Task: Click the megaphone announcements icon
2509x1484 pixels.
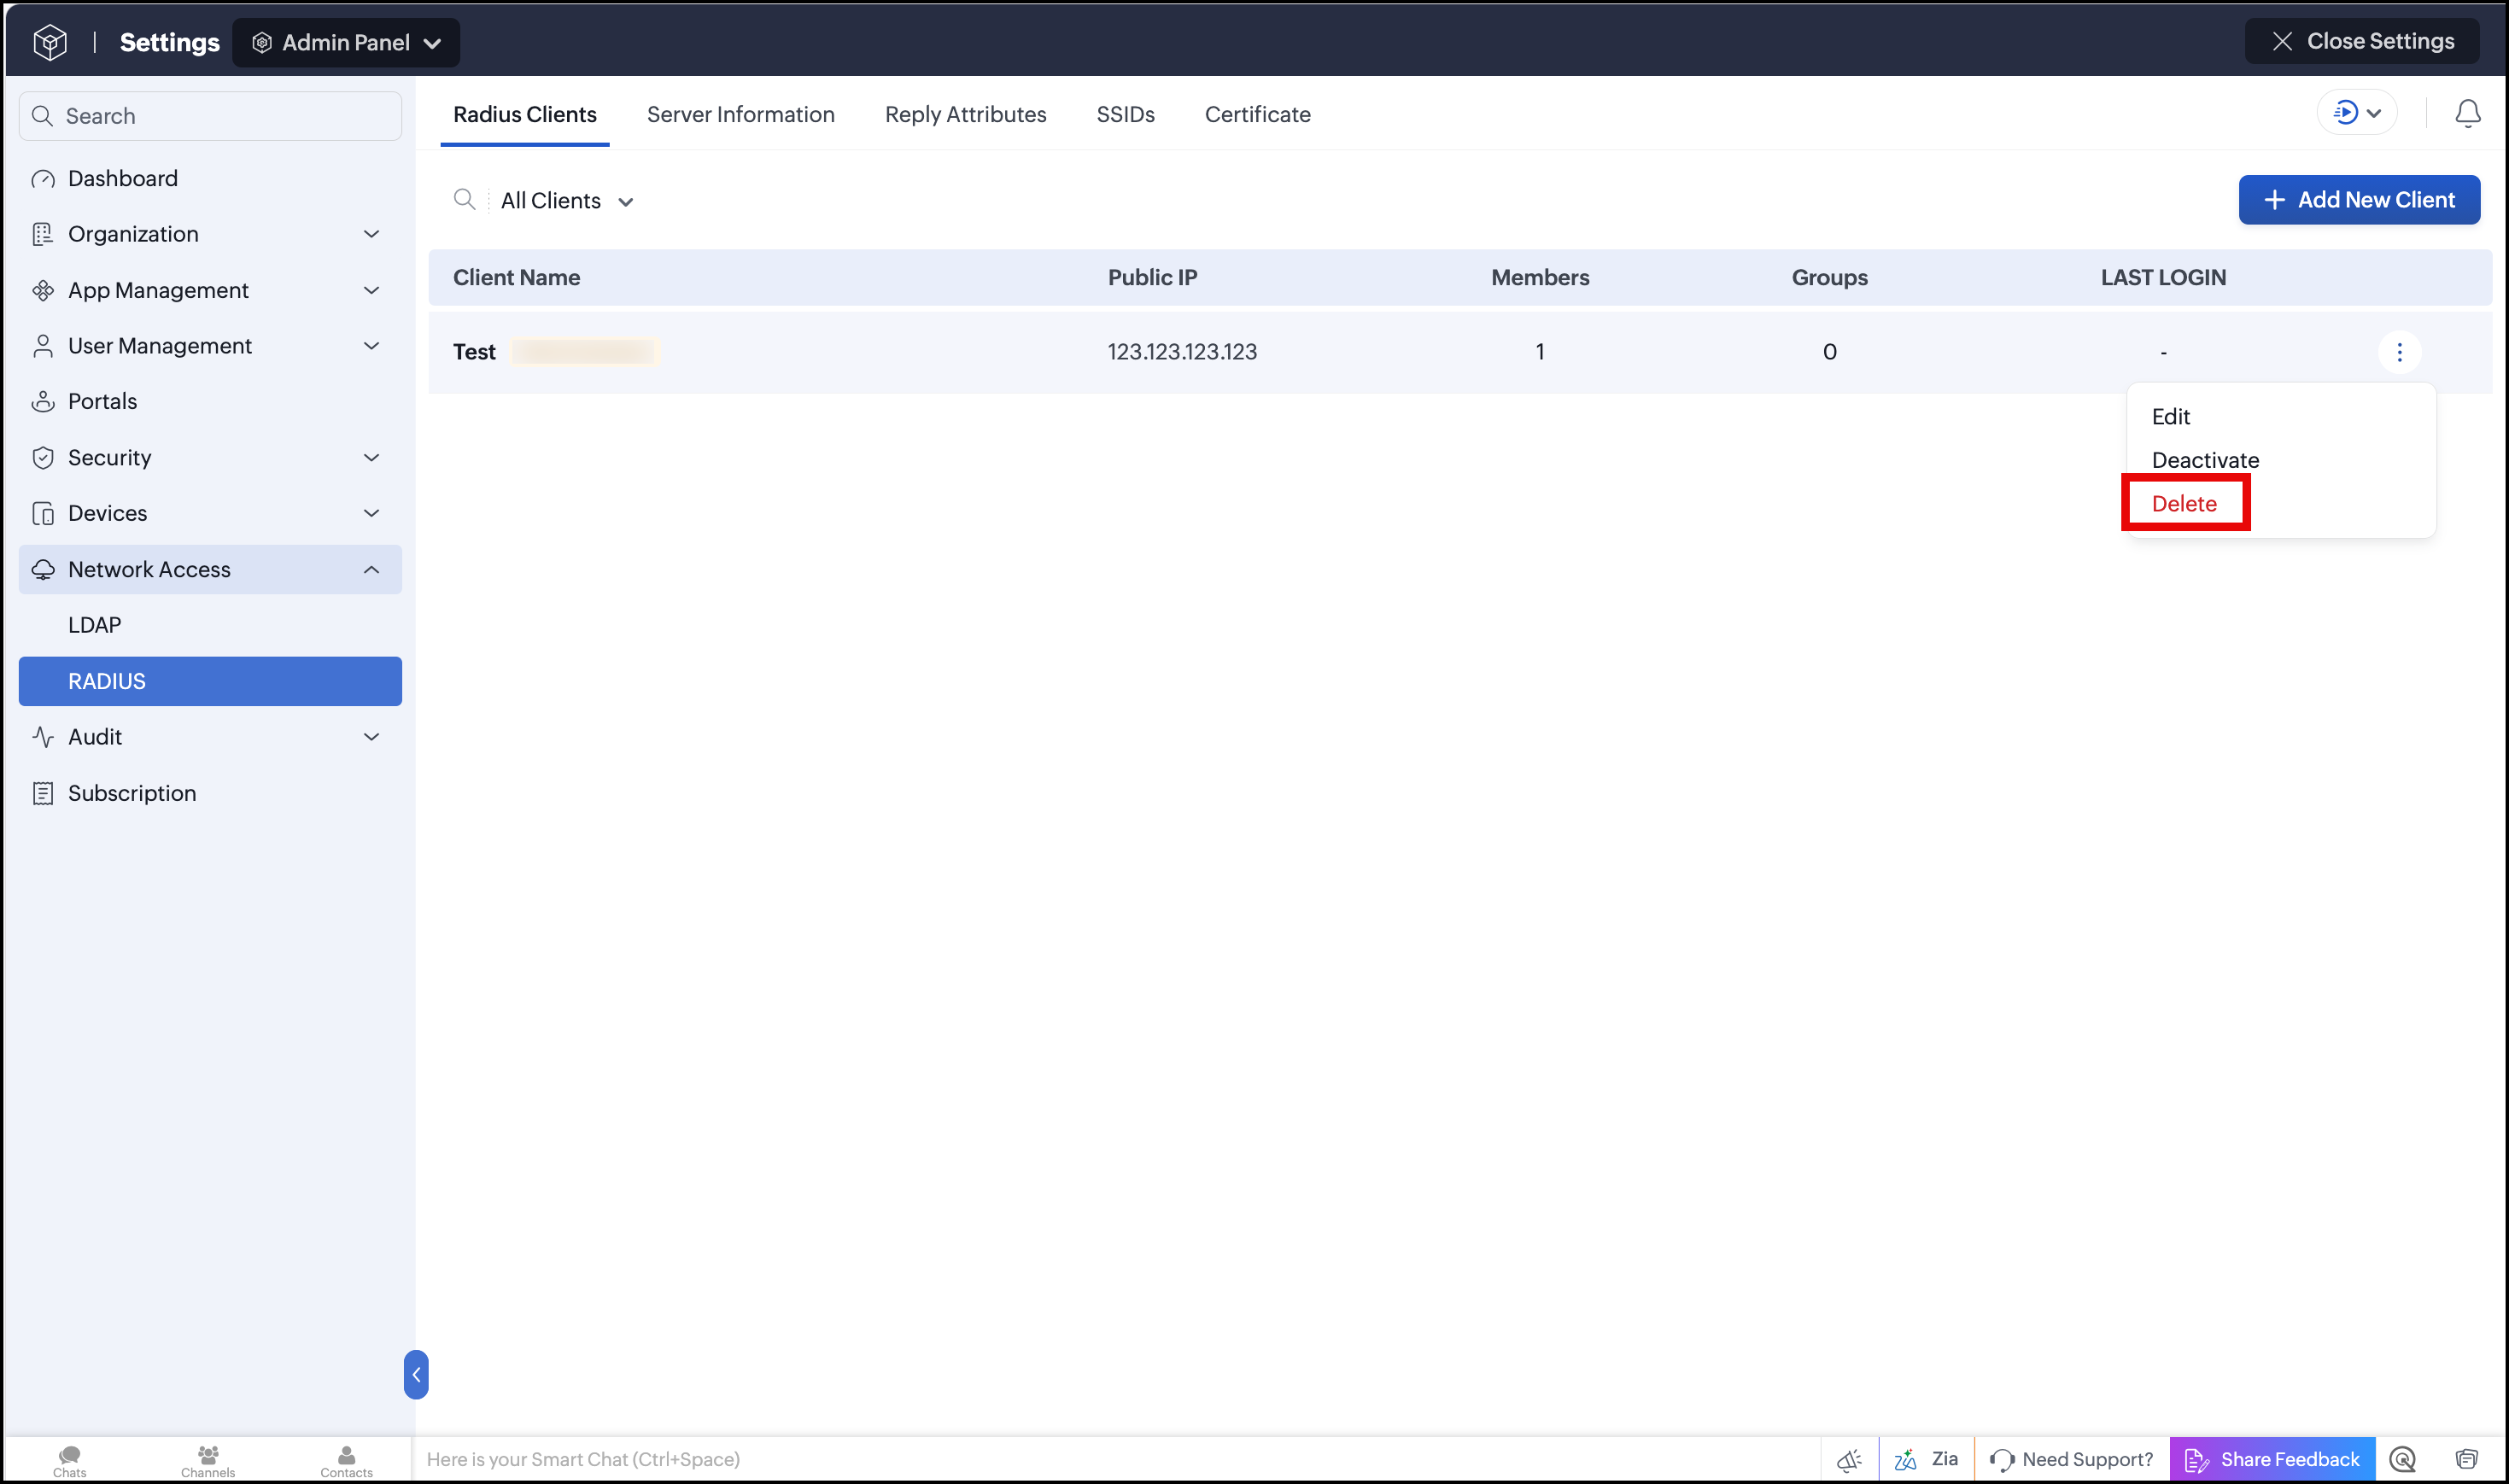Action: 1848,1460
